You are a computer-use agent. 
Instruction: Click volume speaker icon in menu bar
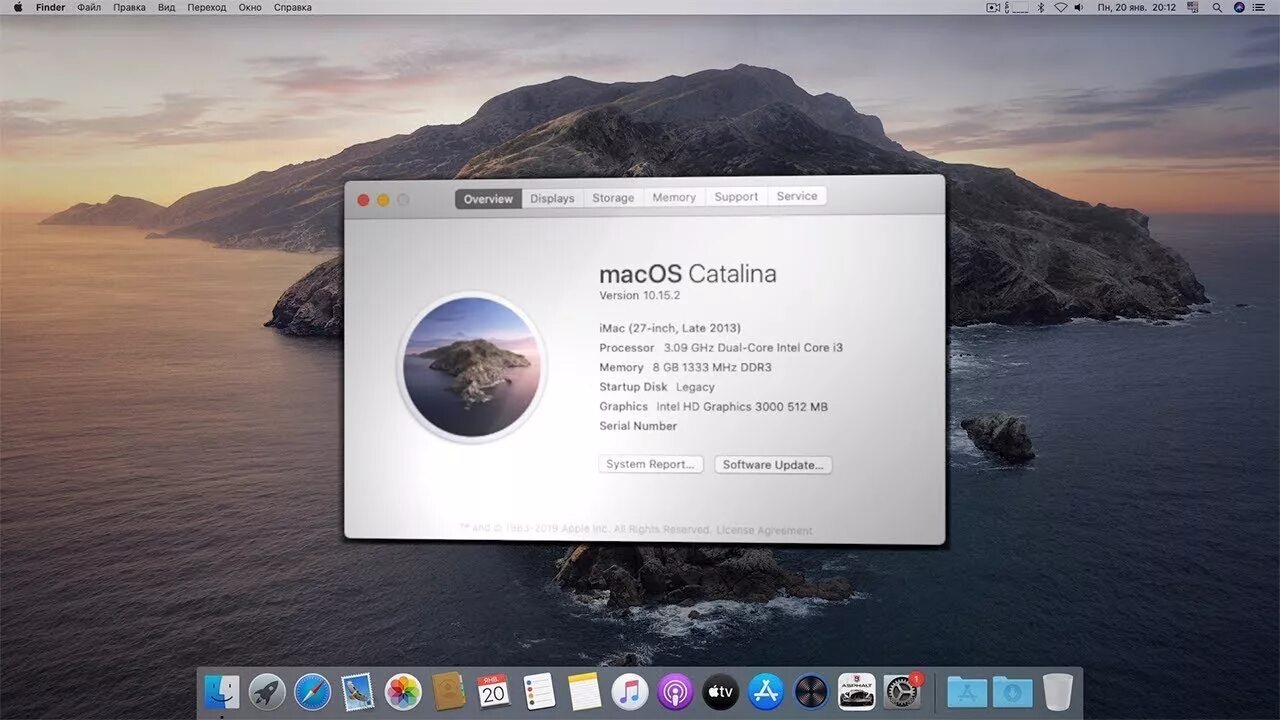pos(1079,7)
